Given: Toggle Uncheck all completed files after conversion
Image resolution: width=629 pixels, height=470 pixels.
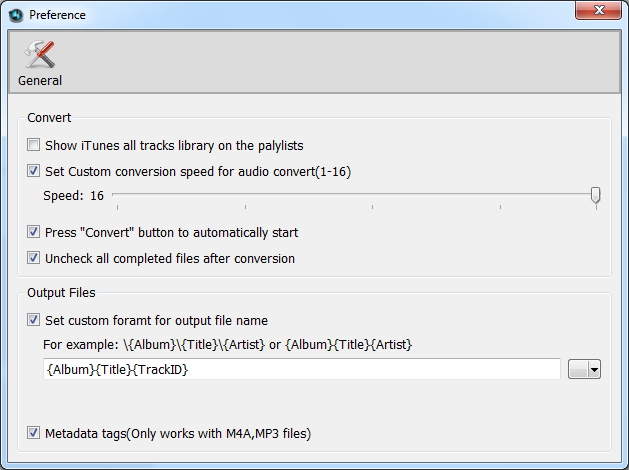Looking at the screenshot, I should (x=33, y=258).
